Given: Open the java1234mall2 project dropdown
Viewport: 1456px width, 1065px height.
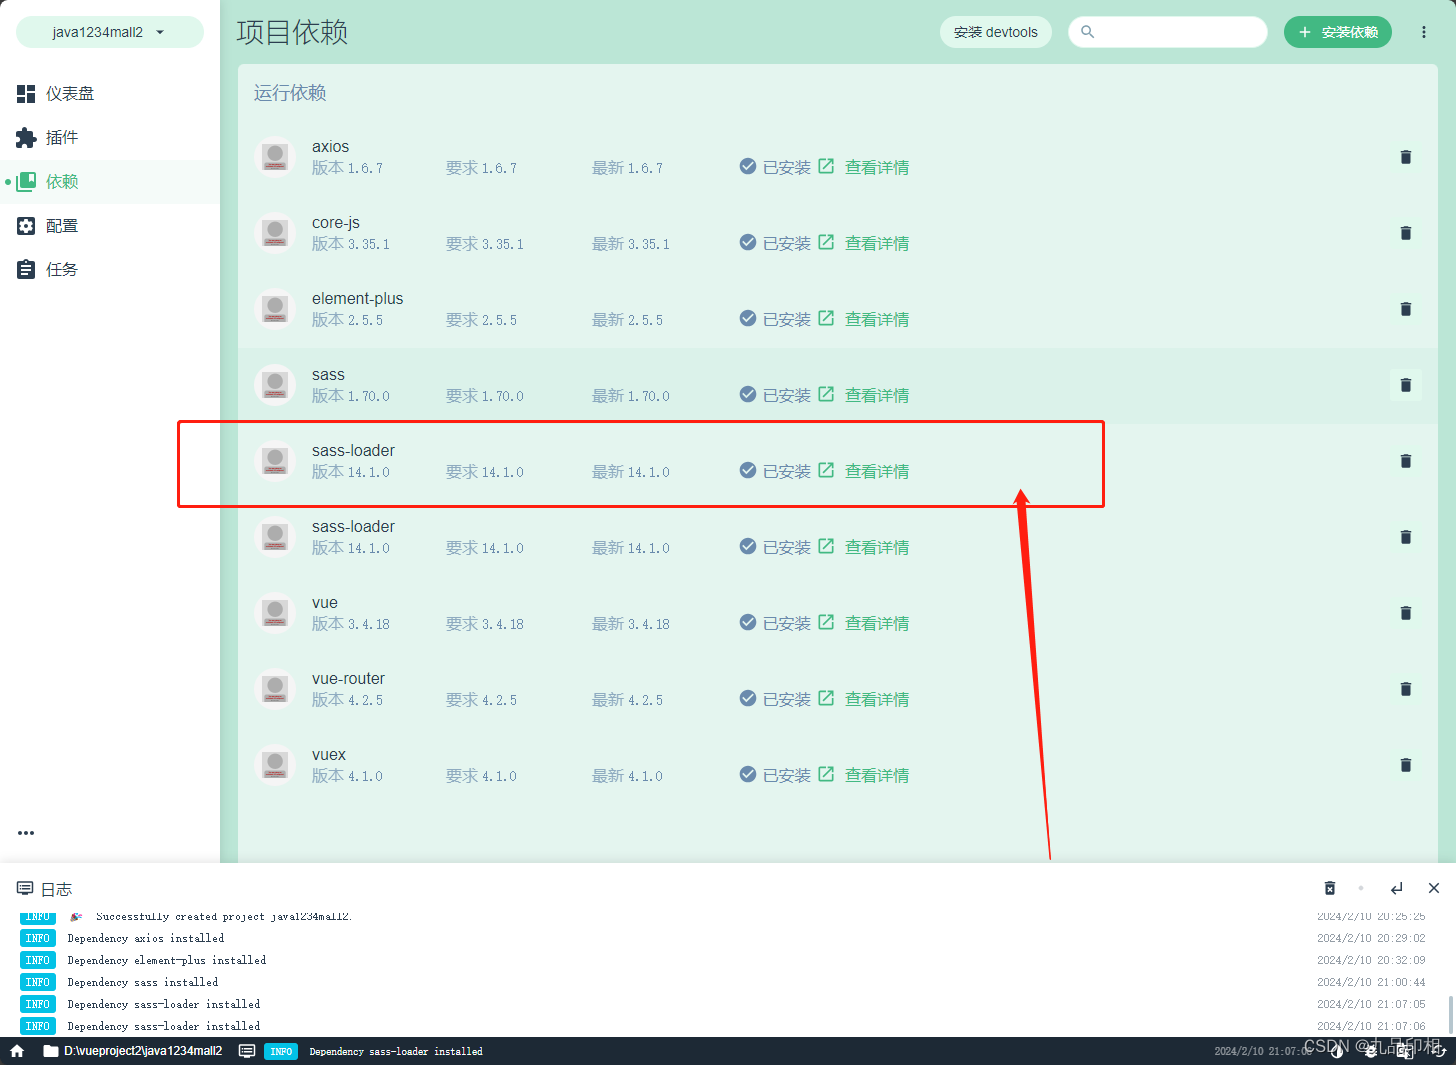Looking at the screenshot, I should (109, 32).
